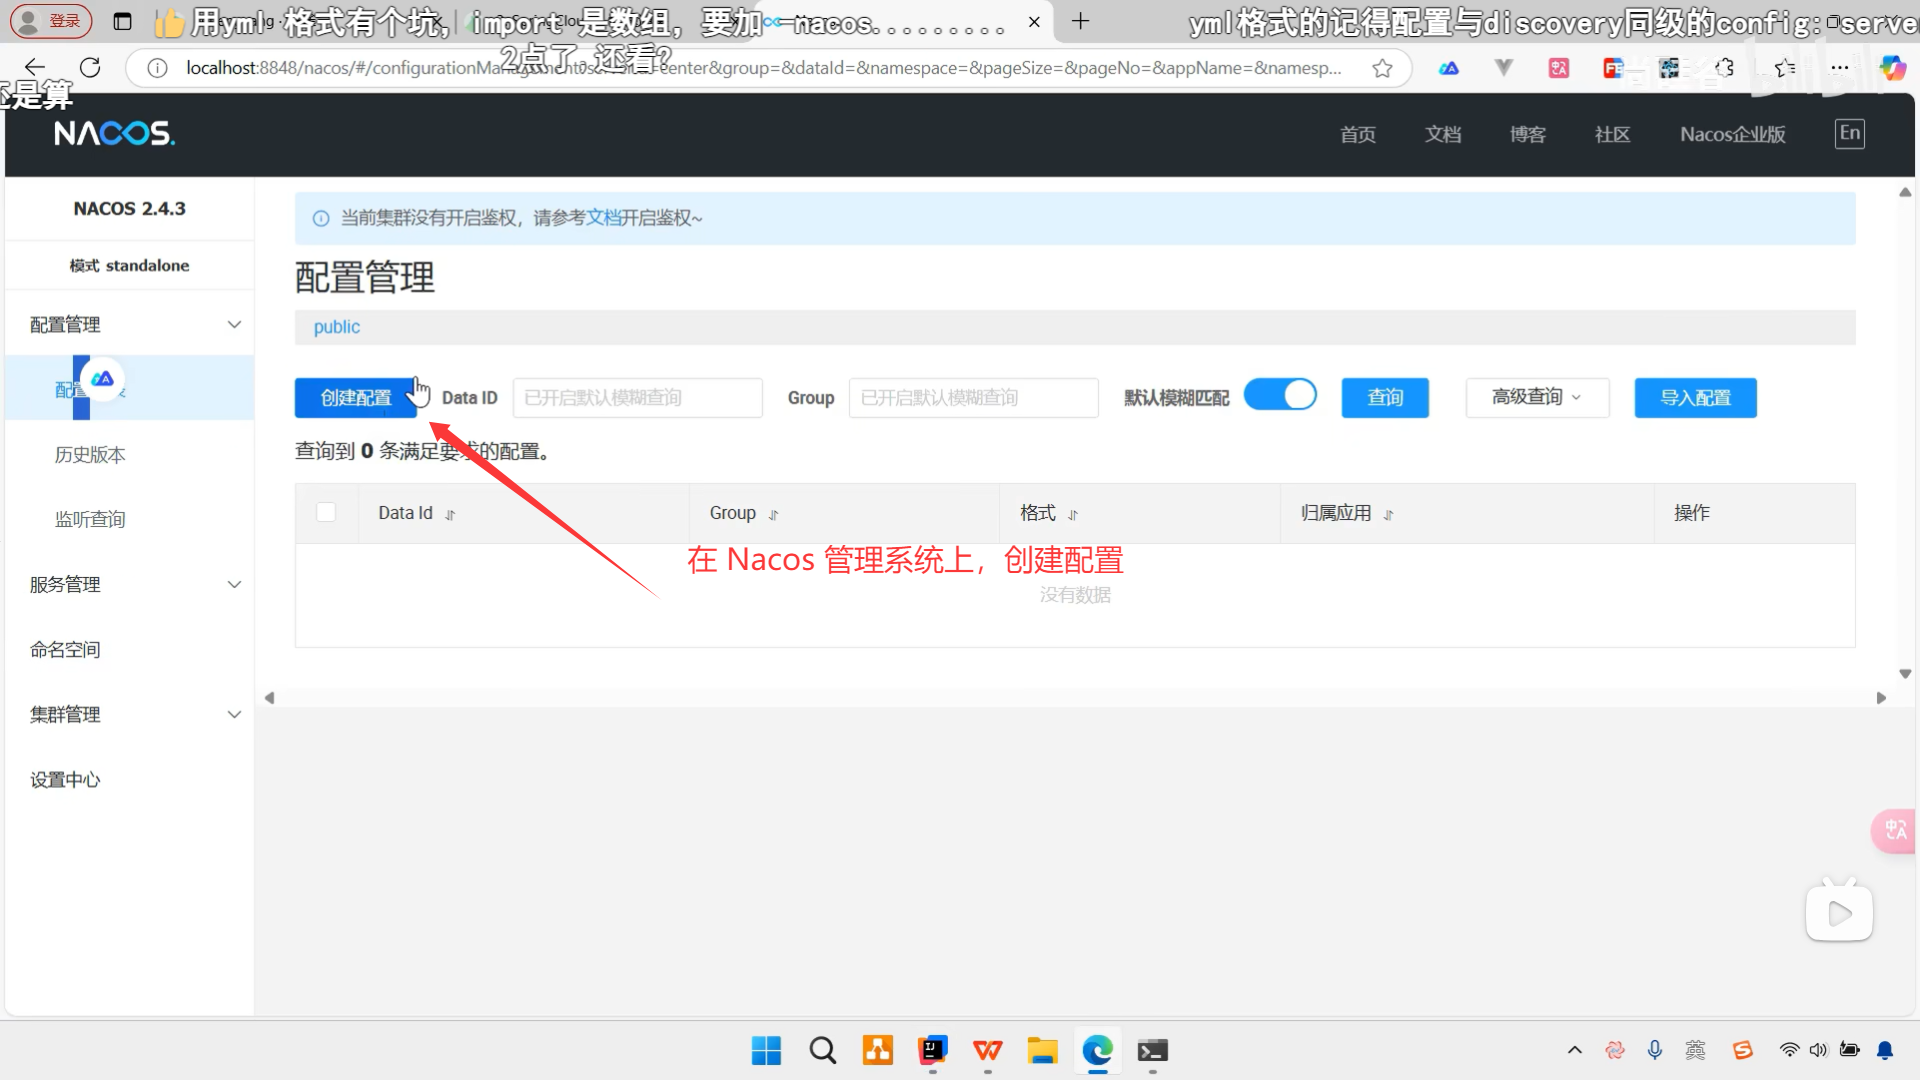Click the NACOS logo in the header
The width and height of the screenshot is (1920, 1080).
click(x=114, y=132)
